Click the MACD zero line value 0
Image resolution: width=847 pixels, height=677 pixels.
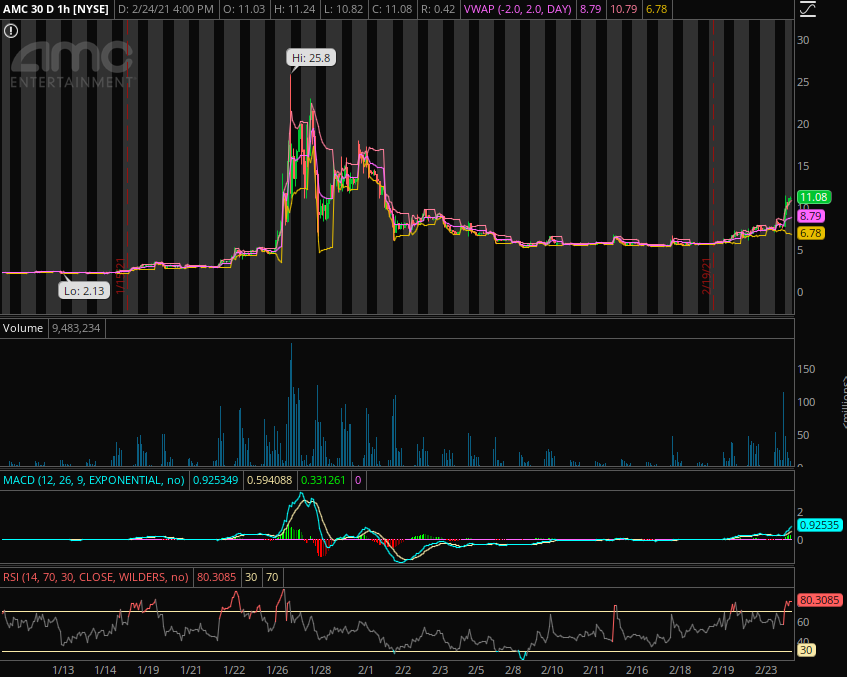click(358, 480)
